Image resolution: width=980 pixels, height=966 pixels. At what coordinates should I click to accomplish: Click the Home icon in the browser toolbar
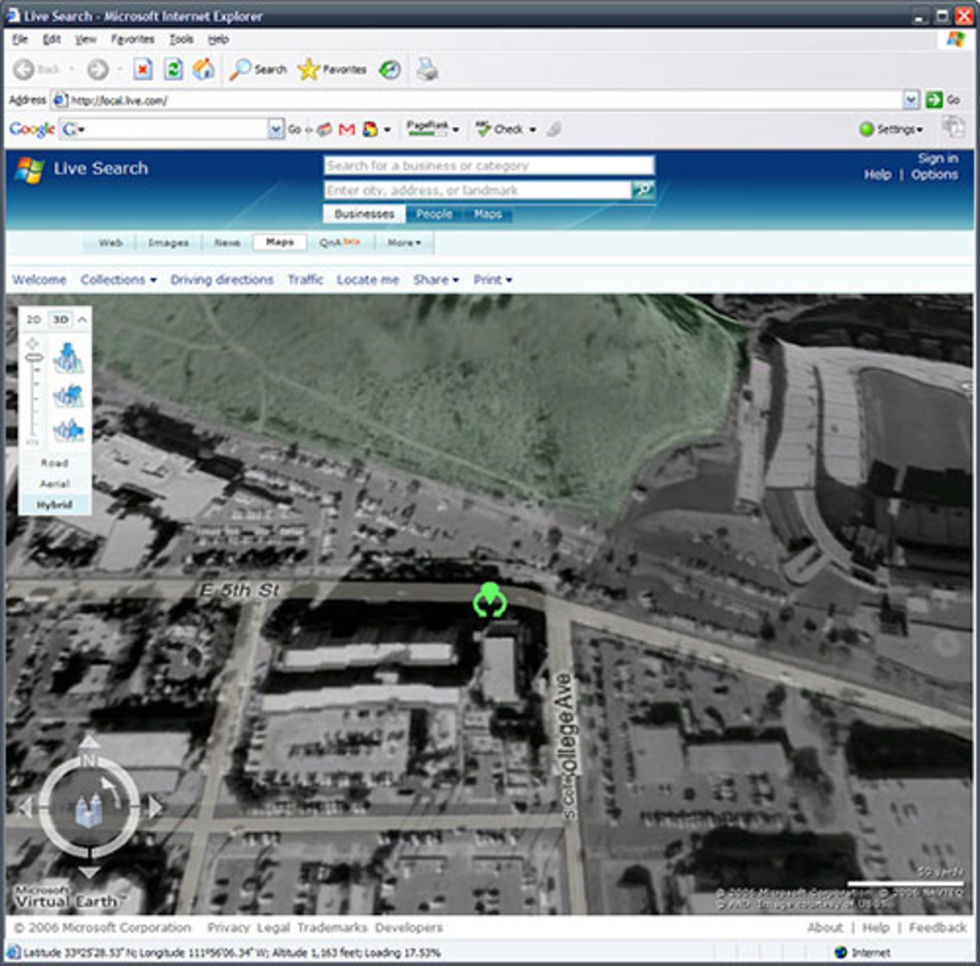tap(203, 69)
